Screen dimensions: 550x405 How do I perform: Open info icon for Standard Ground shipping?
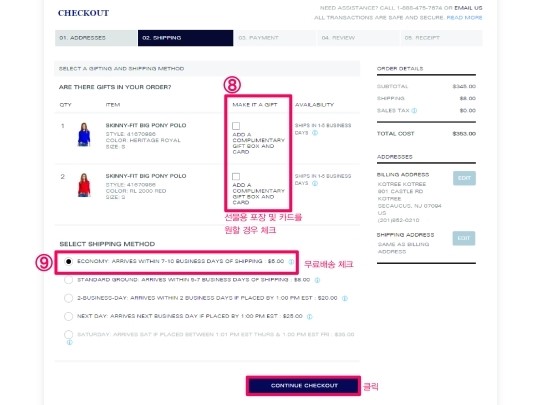(317, 280)
